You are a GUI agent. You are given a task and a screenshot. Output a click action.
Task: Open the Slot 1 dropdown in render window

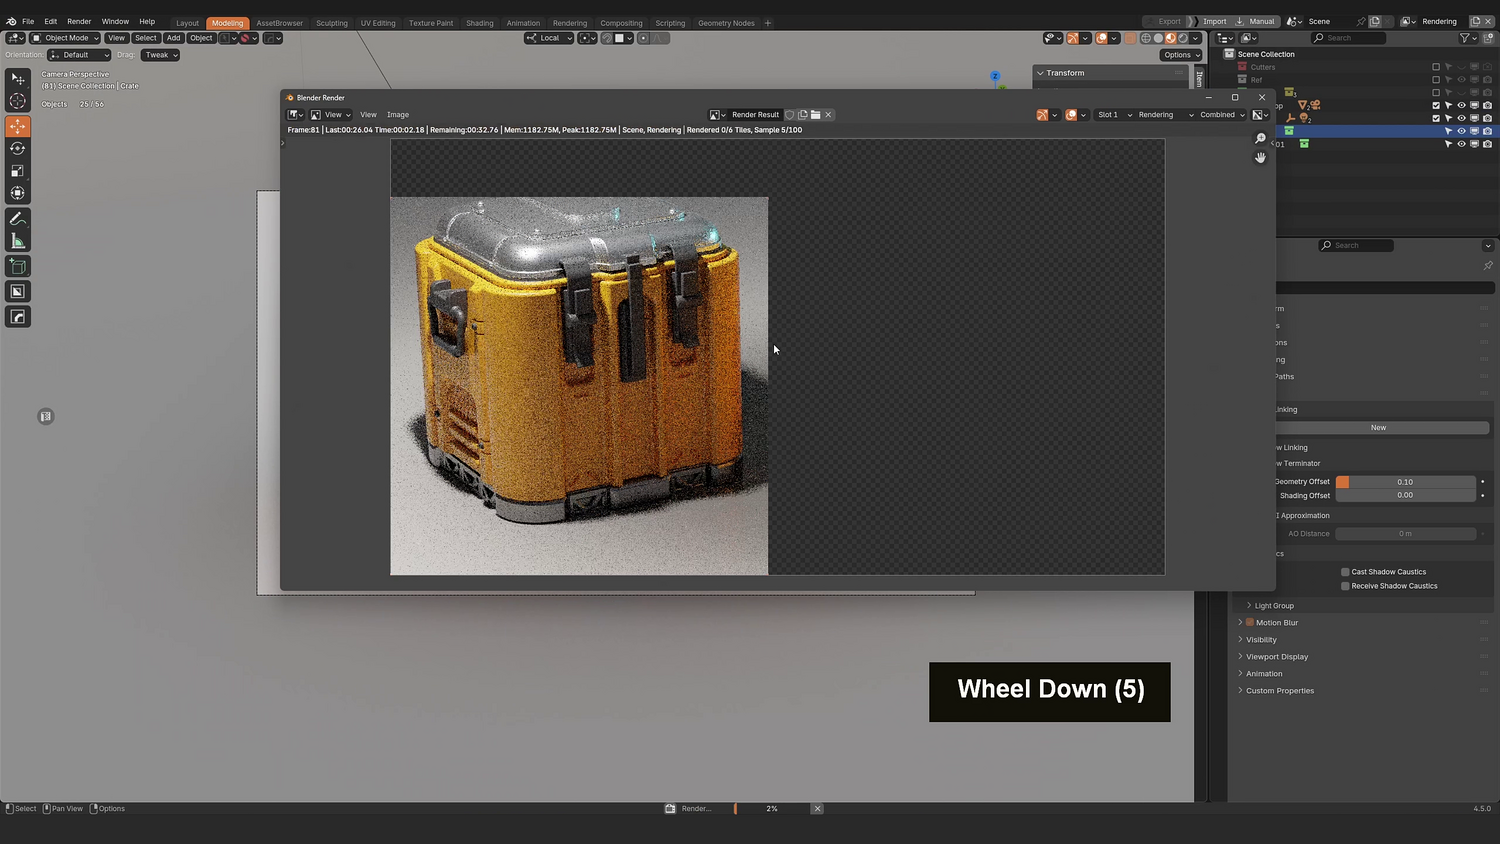pos(1114,115)
